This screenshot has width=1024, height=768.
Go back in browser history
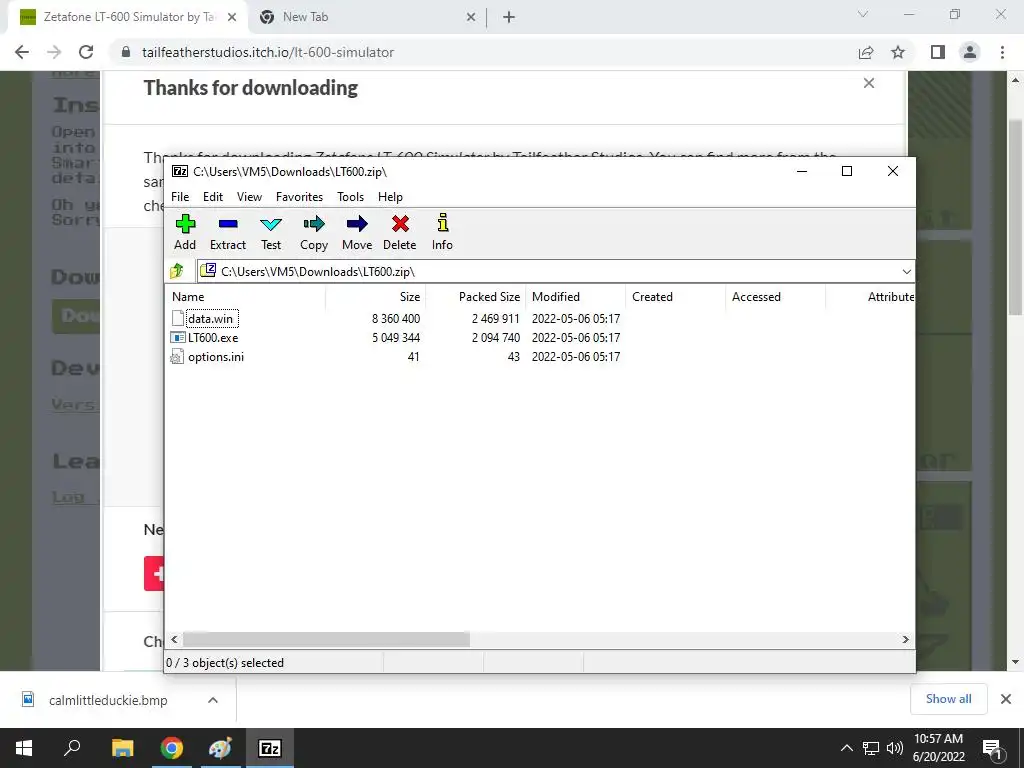coord(22,52)
